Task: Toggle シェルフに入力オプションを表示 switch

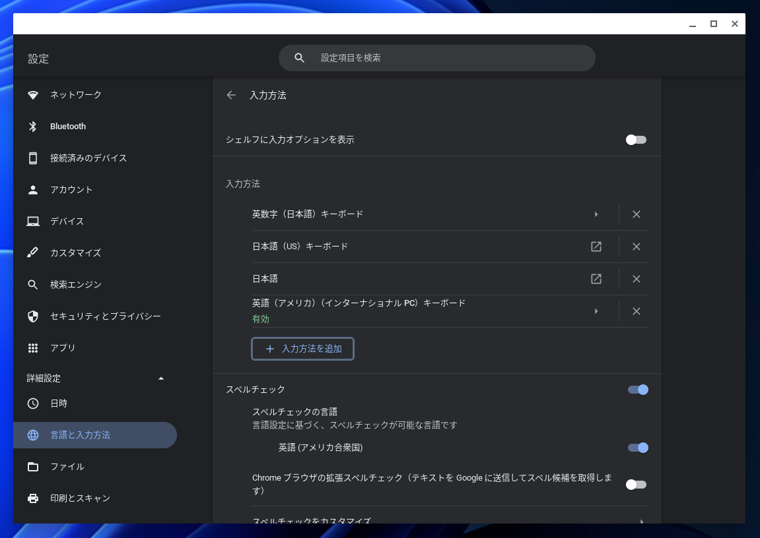Action: [636, 140]
